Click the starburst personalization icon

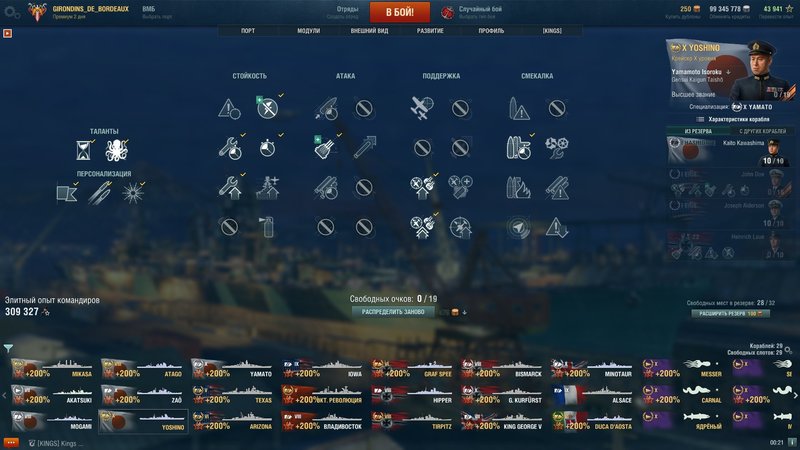tap(133, 193)
